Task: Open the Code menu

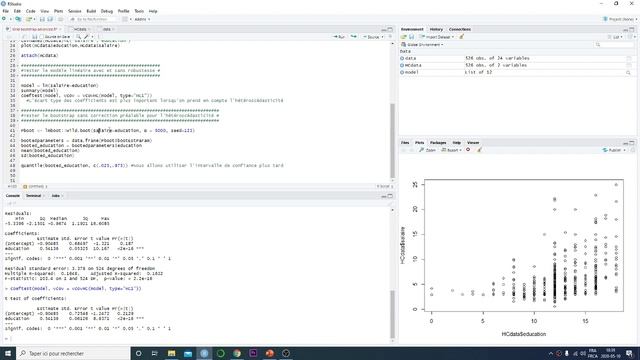Action: click(31, 11)
